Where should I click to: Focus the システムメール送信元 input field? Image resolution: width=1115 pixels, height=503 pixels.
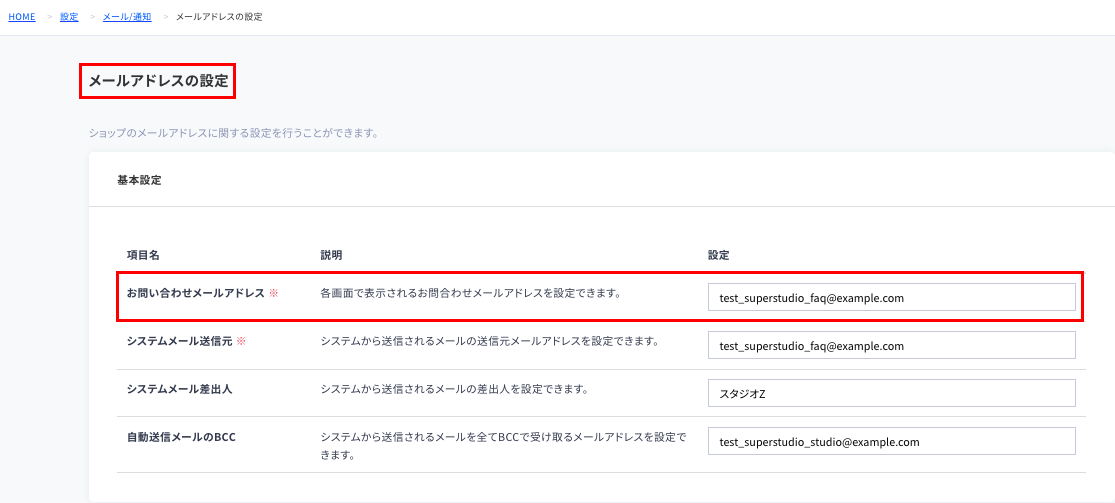[x=892, y=346]
